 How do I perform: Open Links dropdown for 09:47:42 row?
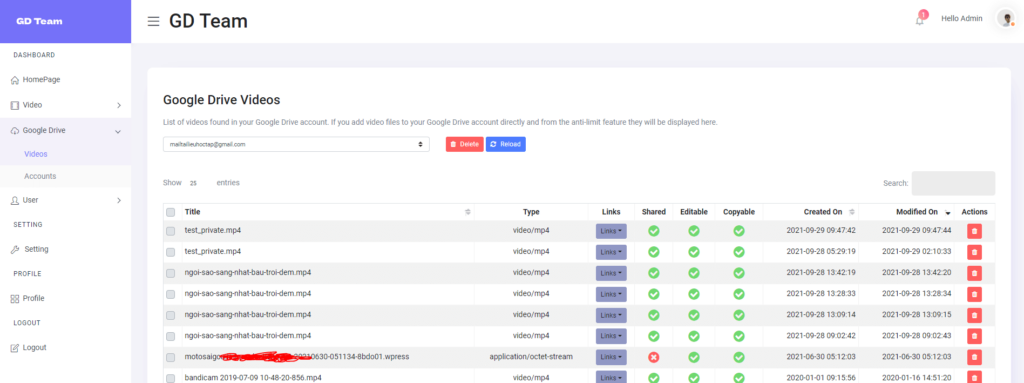tap(611, 231)
